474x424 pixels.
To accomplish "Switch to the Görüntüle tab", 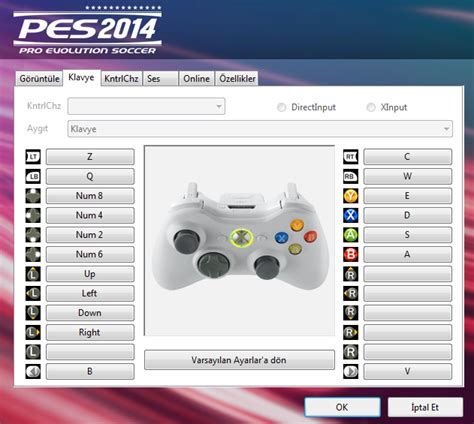I will (39, 79).
